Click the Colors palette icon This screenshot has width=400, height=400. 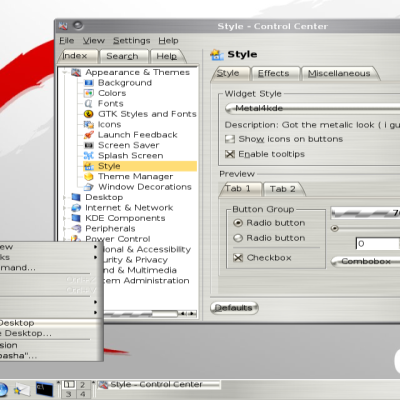(89, 93)
